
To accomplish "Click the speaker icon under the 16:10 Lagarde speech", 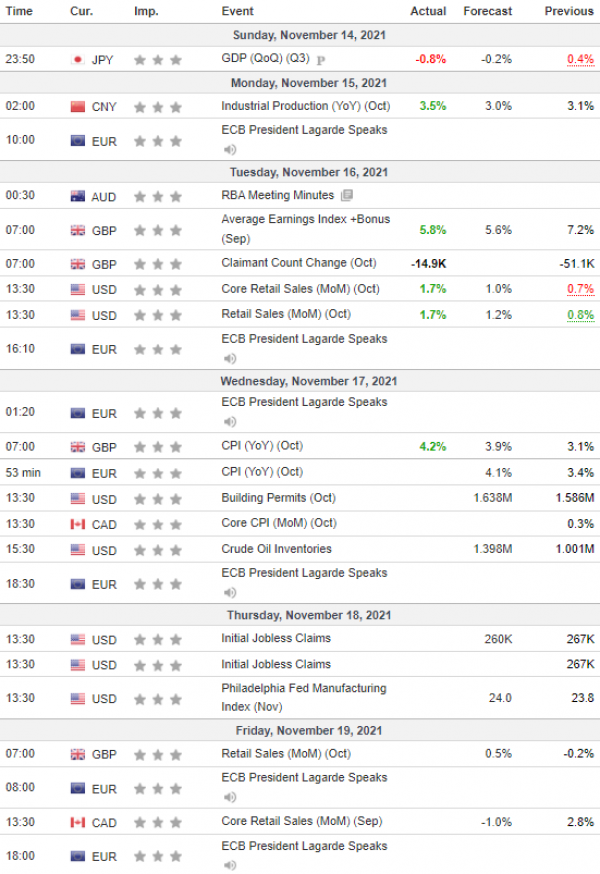I will click(230, 358).
